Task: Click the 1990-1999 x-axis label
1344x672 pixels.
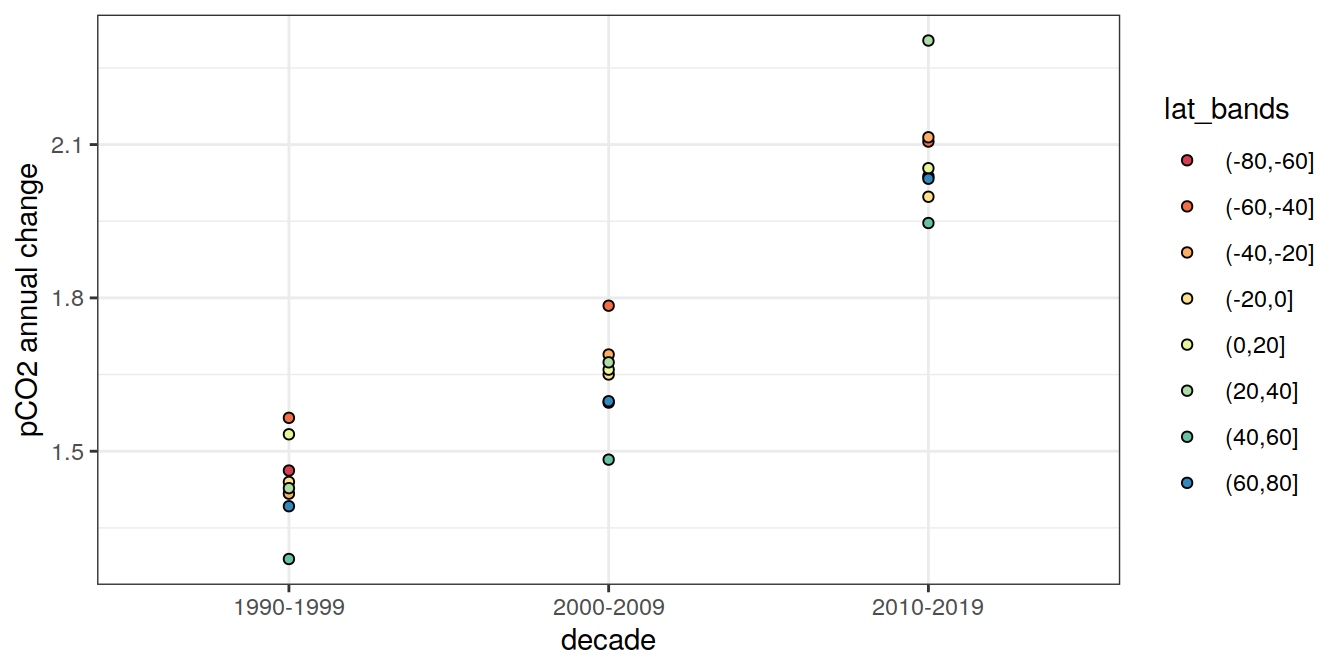Action: pos(289,607)
